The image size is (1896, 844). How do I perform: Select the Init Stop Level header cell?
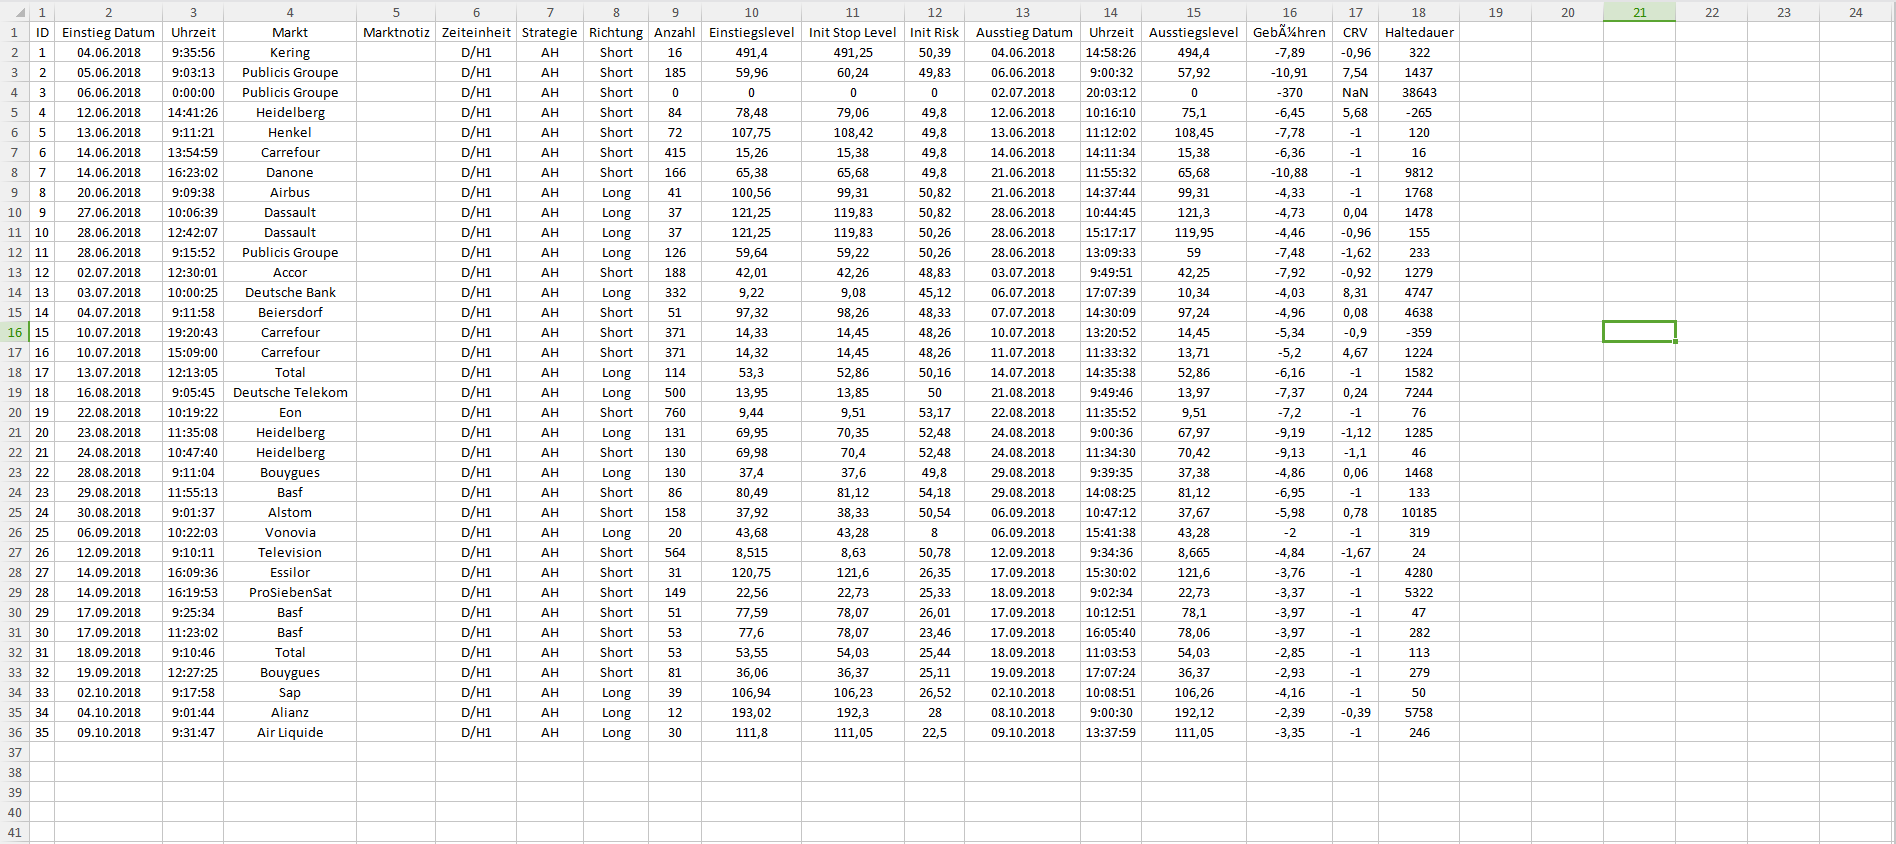pos(853,32)
